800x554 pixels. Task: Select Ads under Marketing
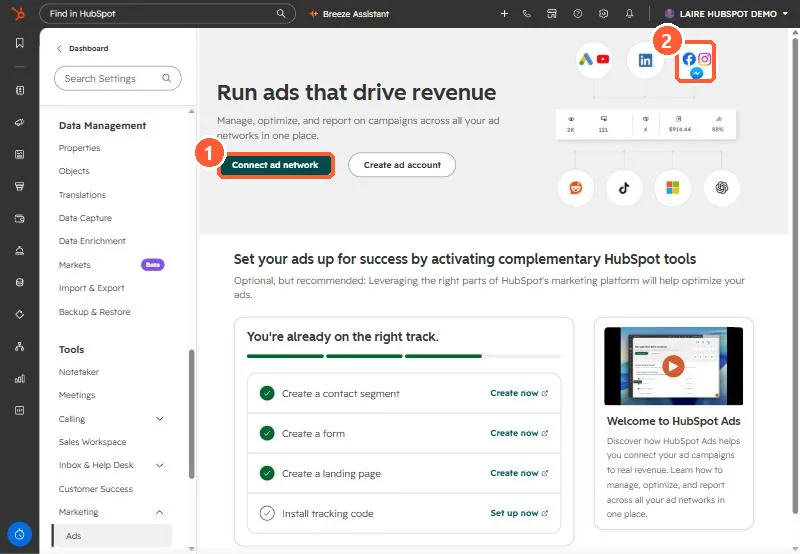tap(112, 536)
